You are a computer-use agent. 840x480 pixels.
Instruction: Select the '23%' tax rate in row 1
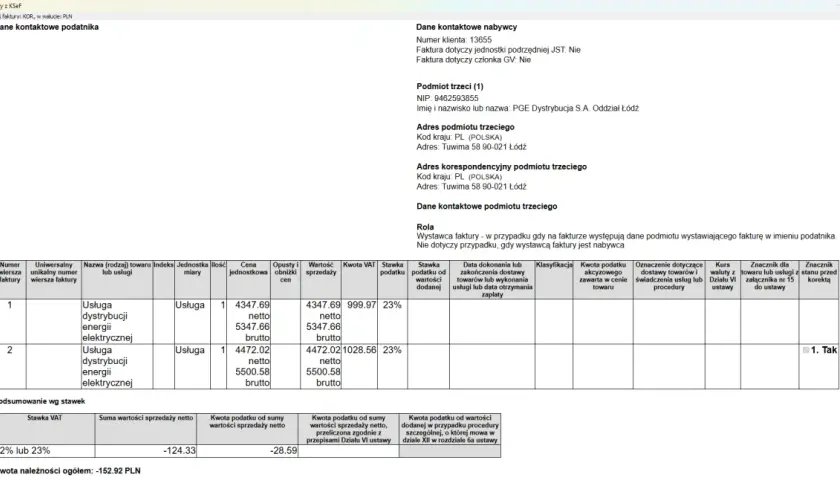tap(392, 305)
